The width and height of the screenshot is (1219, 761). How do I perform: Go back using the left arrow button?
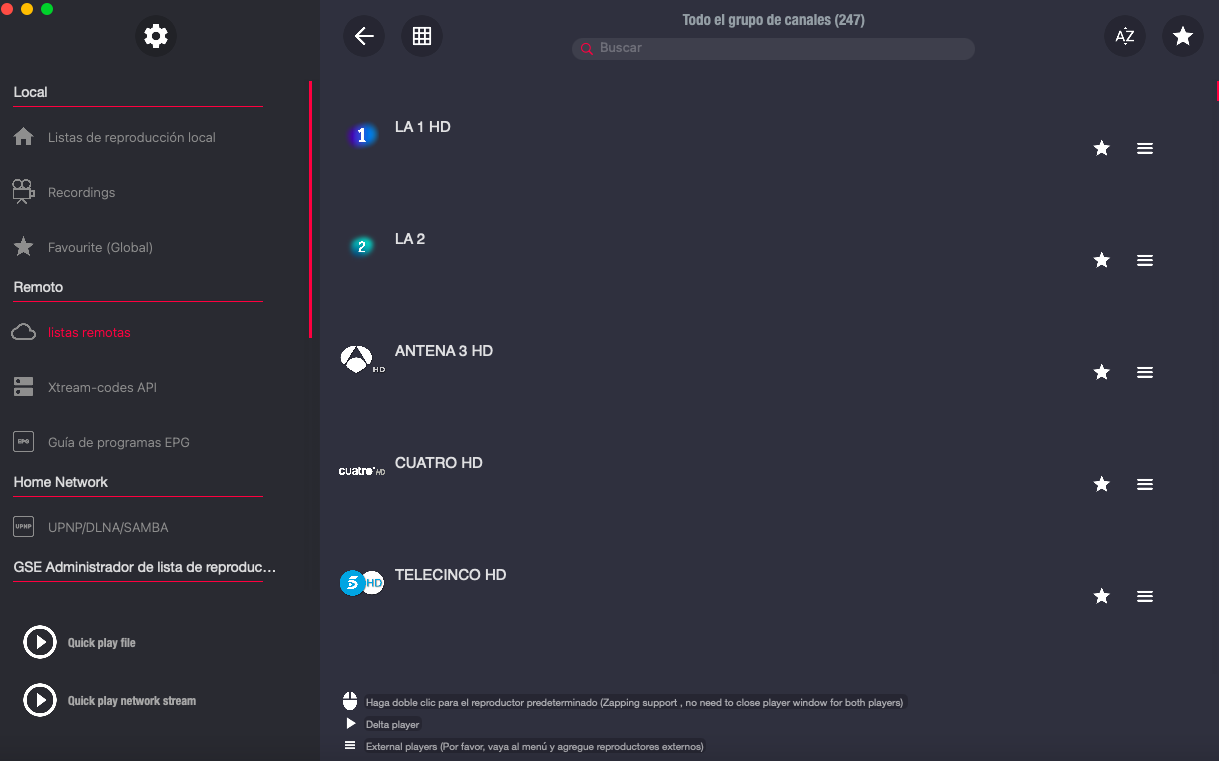[x=364, y=37]
